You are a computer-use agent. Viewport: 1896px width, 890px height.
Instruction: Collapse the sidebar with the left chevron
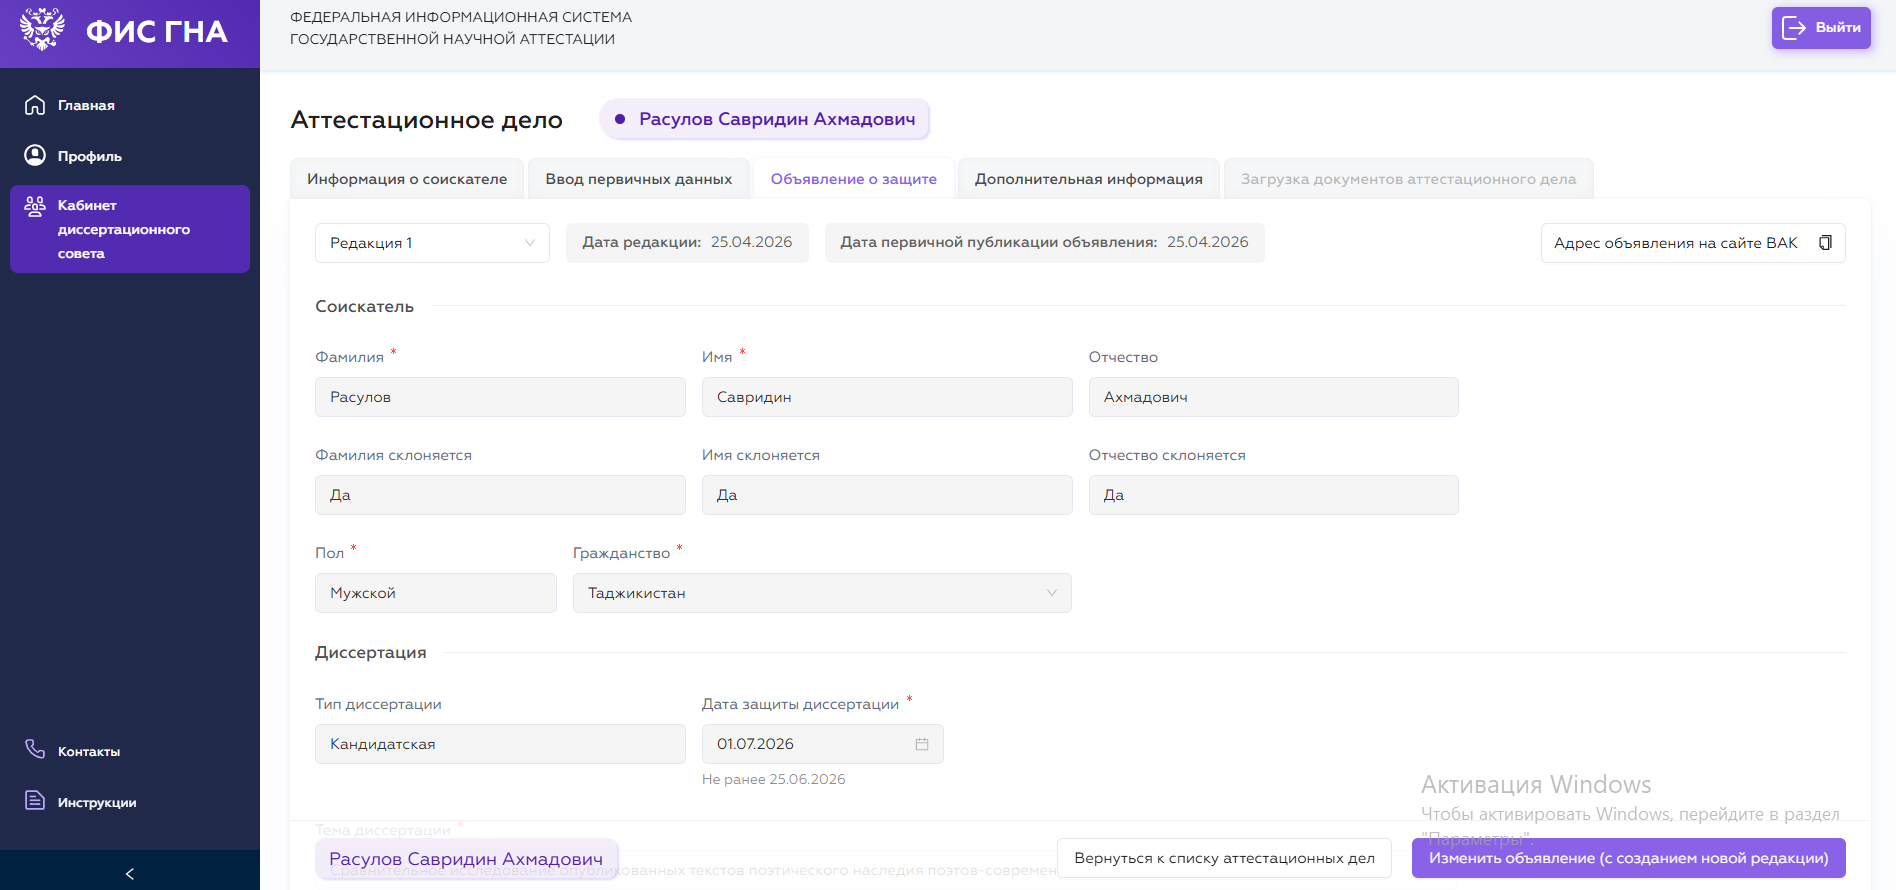[130, 873]
